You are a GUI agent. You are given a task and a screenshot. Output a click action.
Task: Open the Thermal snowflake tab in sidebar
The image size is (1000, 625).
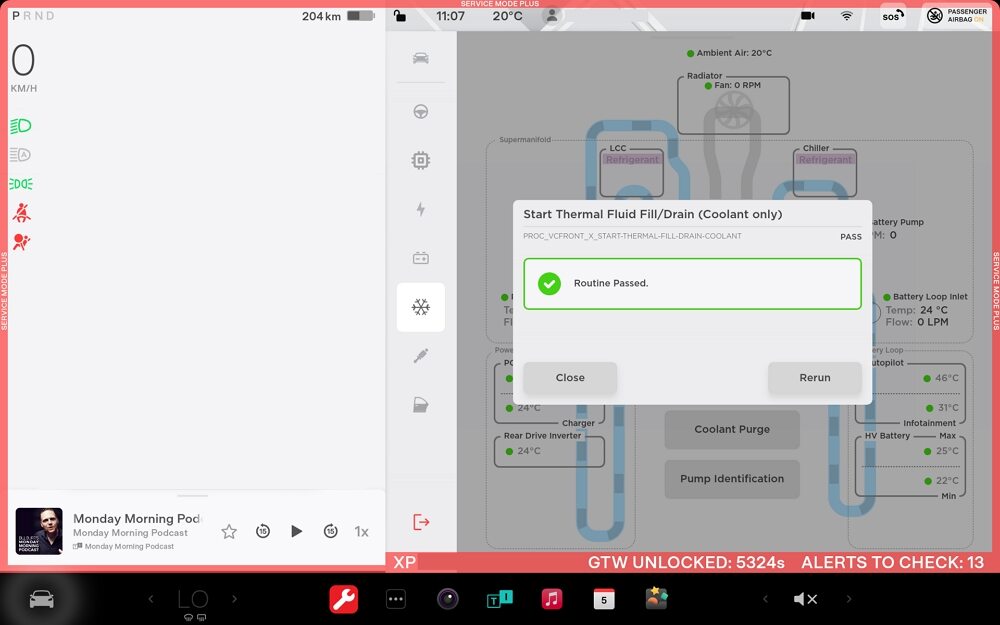[x=421, y=307]
